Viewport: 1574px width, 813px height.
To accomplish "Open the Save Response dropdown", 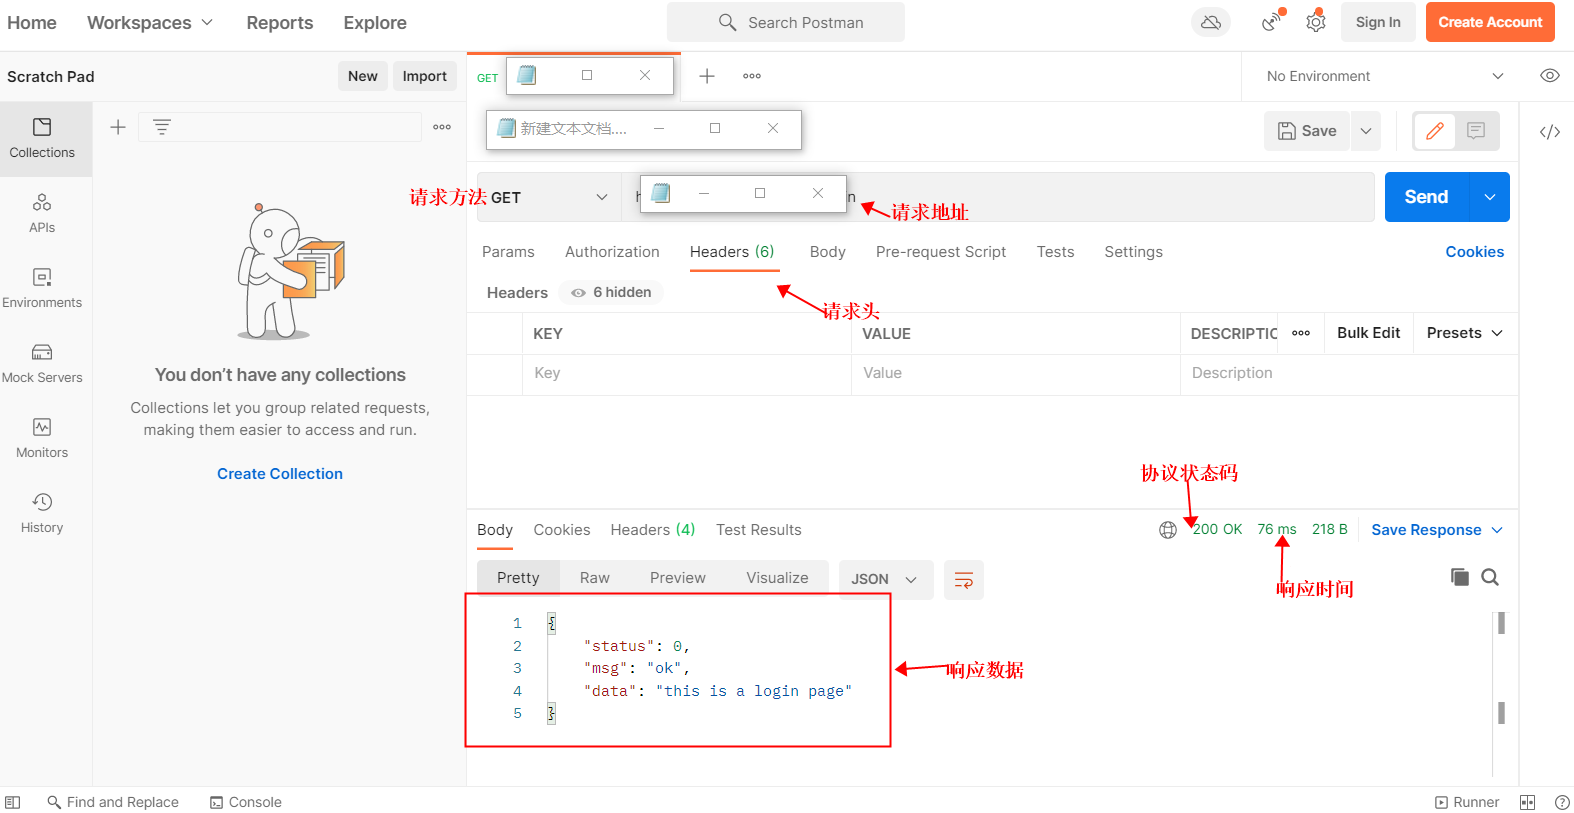I will (1437, 530).
